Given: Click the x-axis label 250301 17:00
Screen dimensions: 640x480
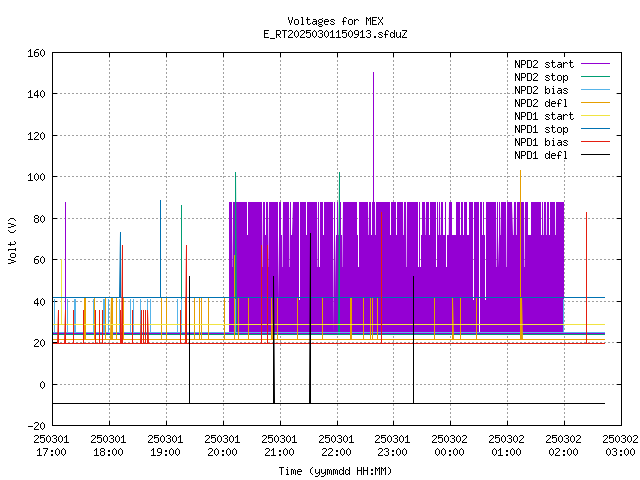Looking at the screenshot, I should [51, 446].
